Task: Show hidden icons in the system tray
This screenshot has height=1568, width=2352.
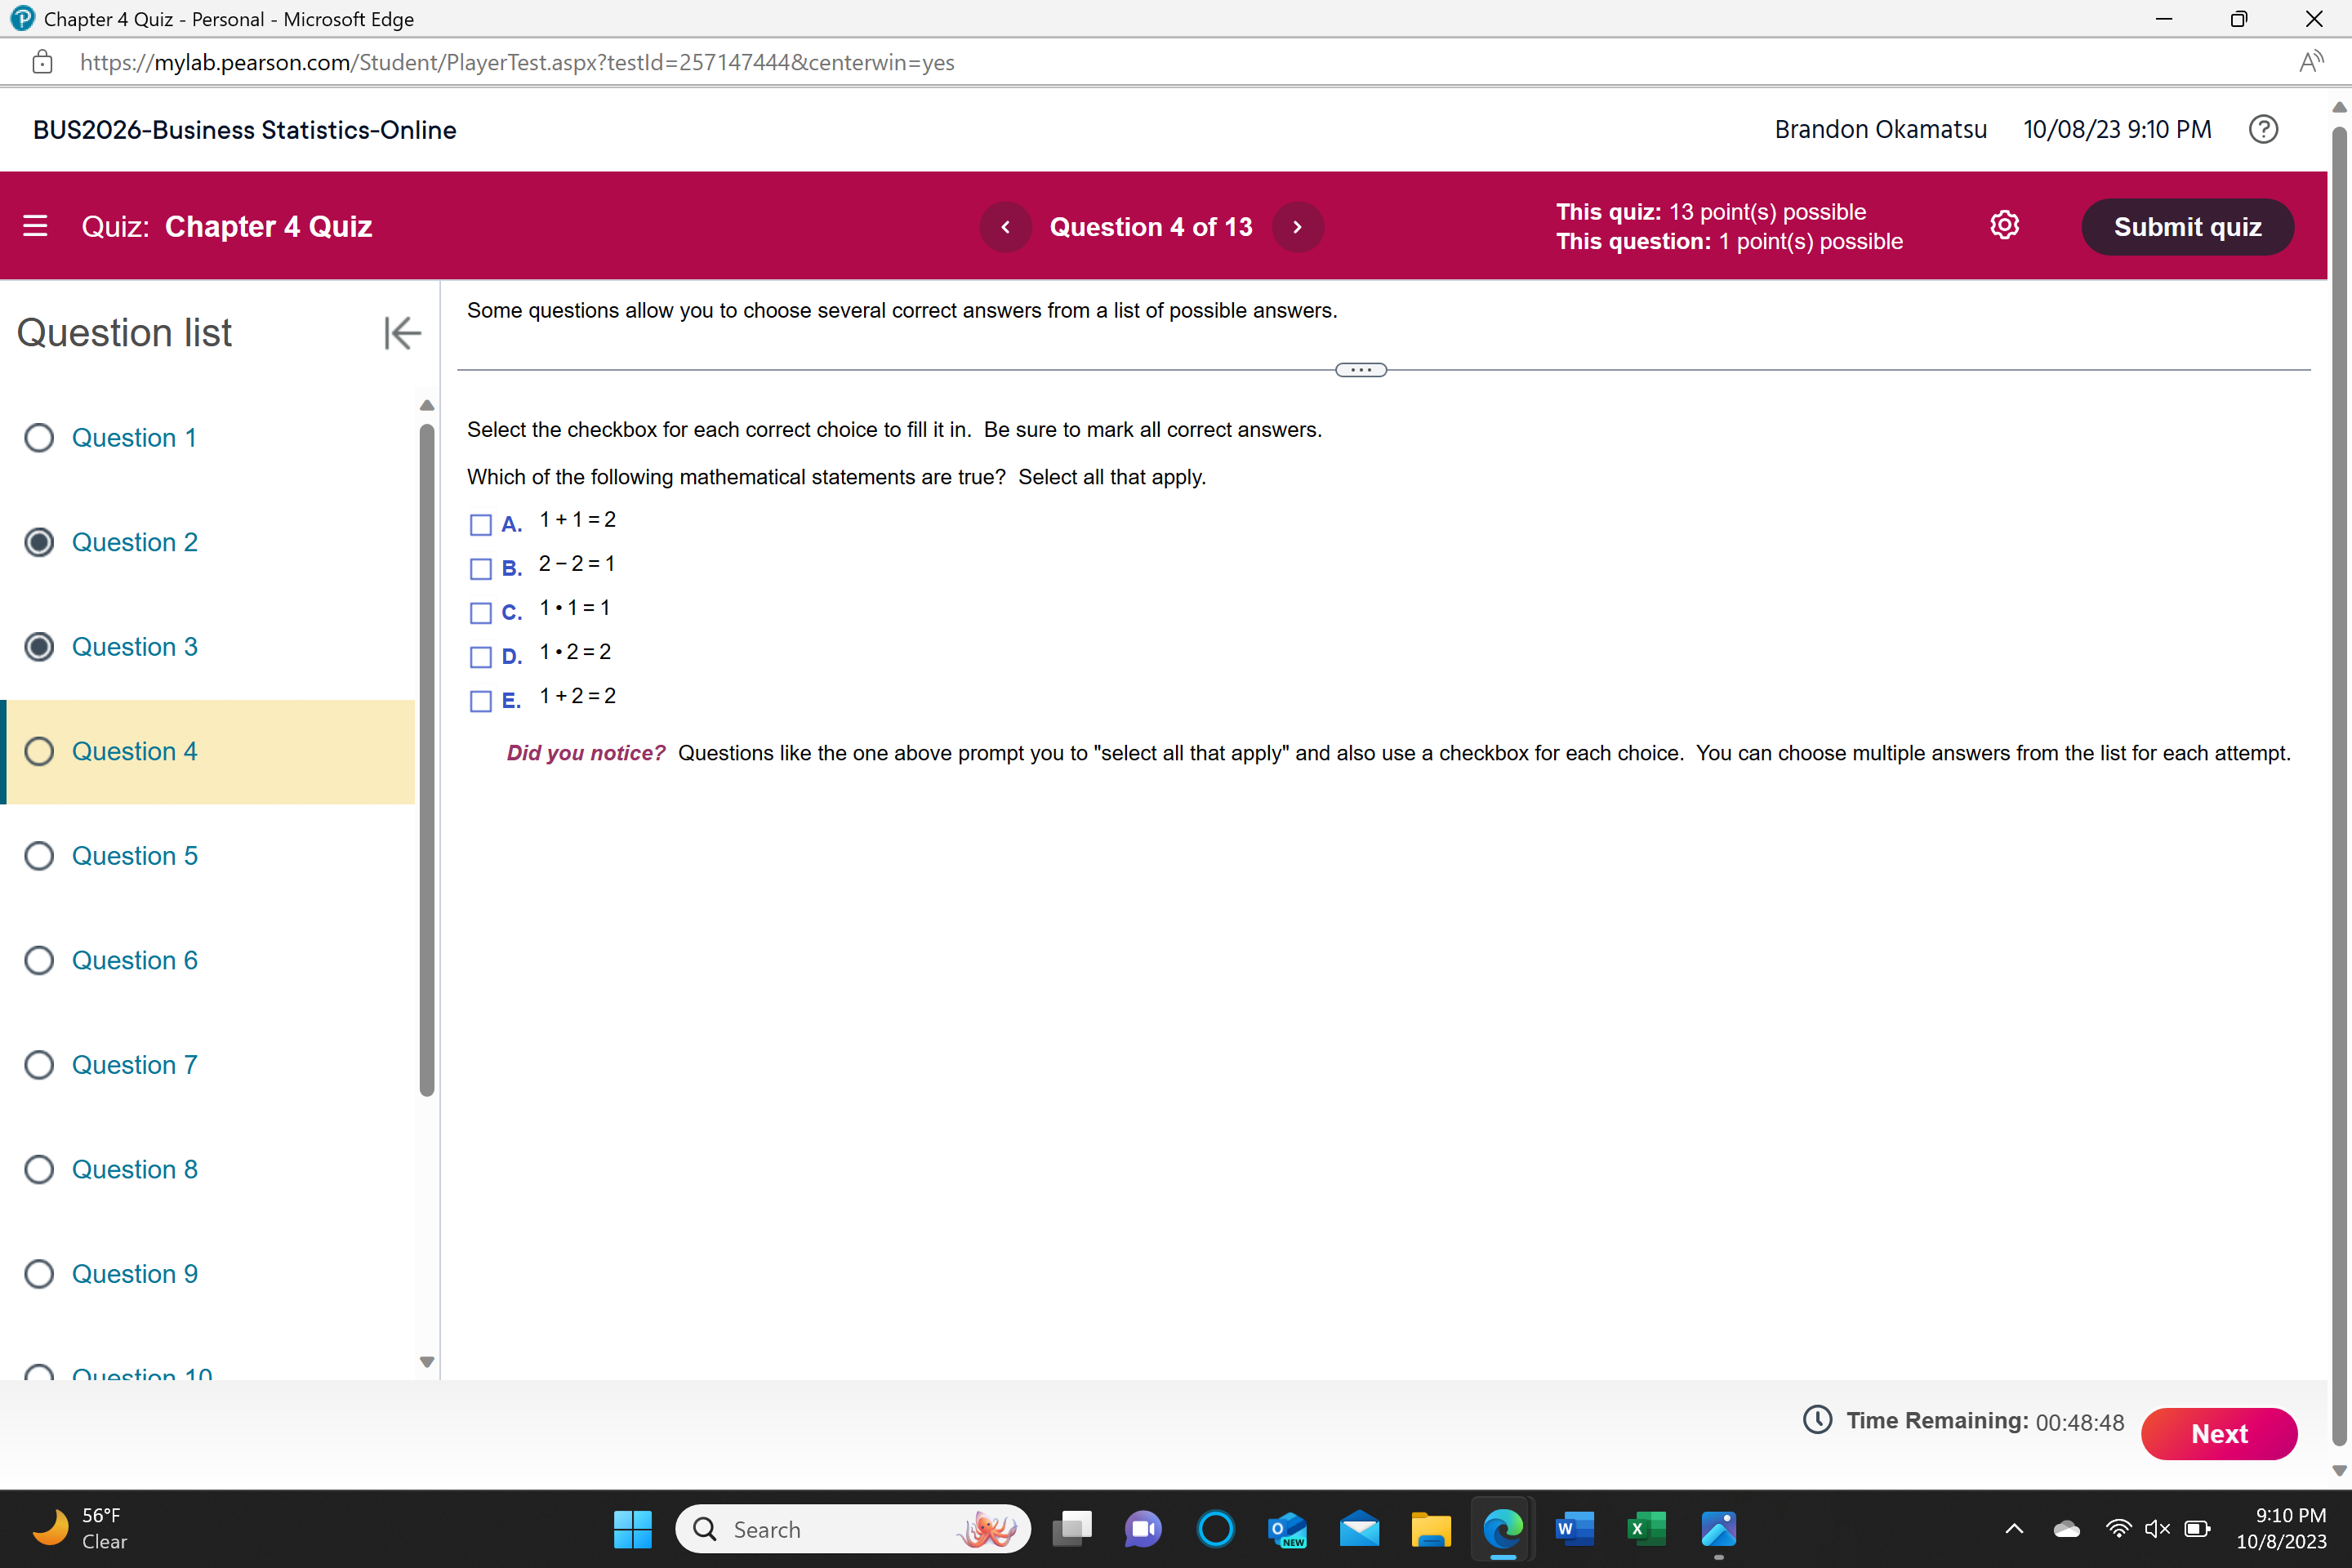Action: click(x=2014, y=1529)
